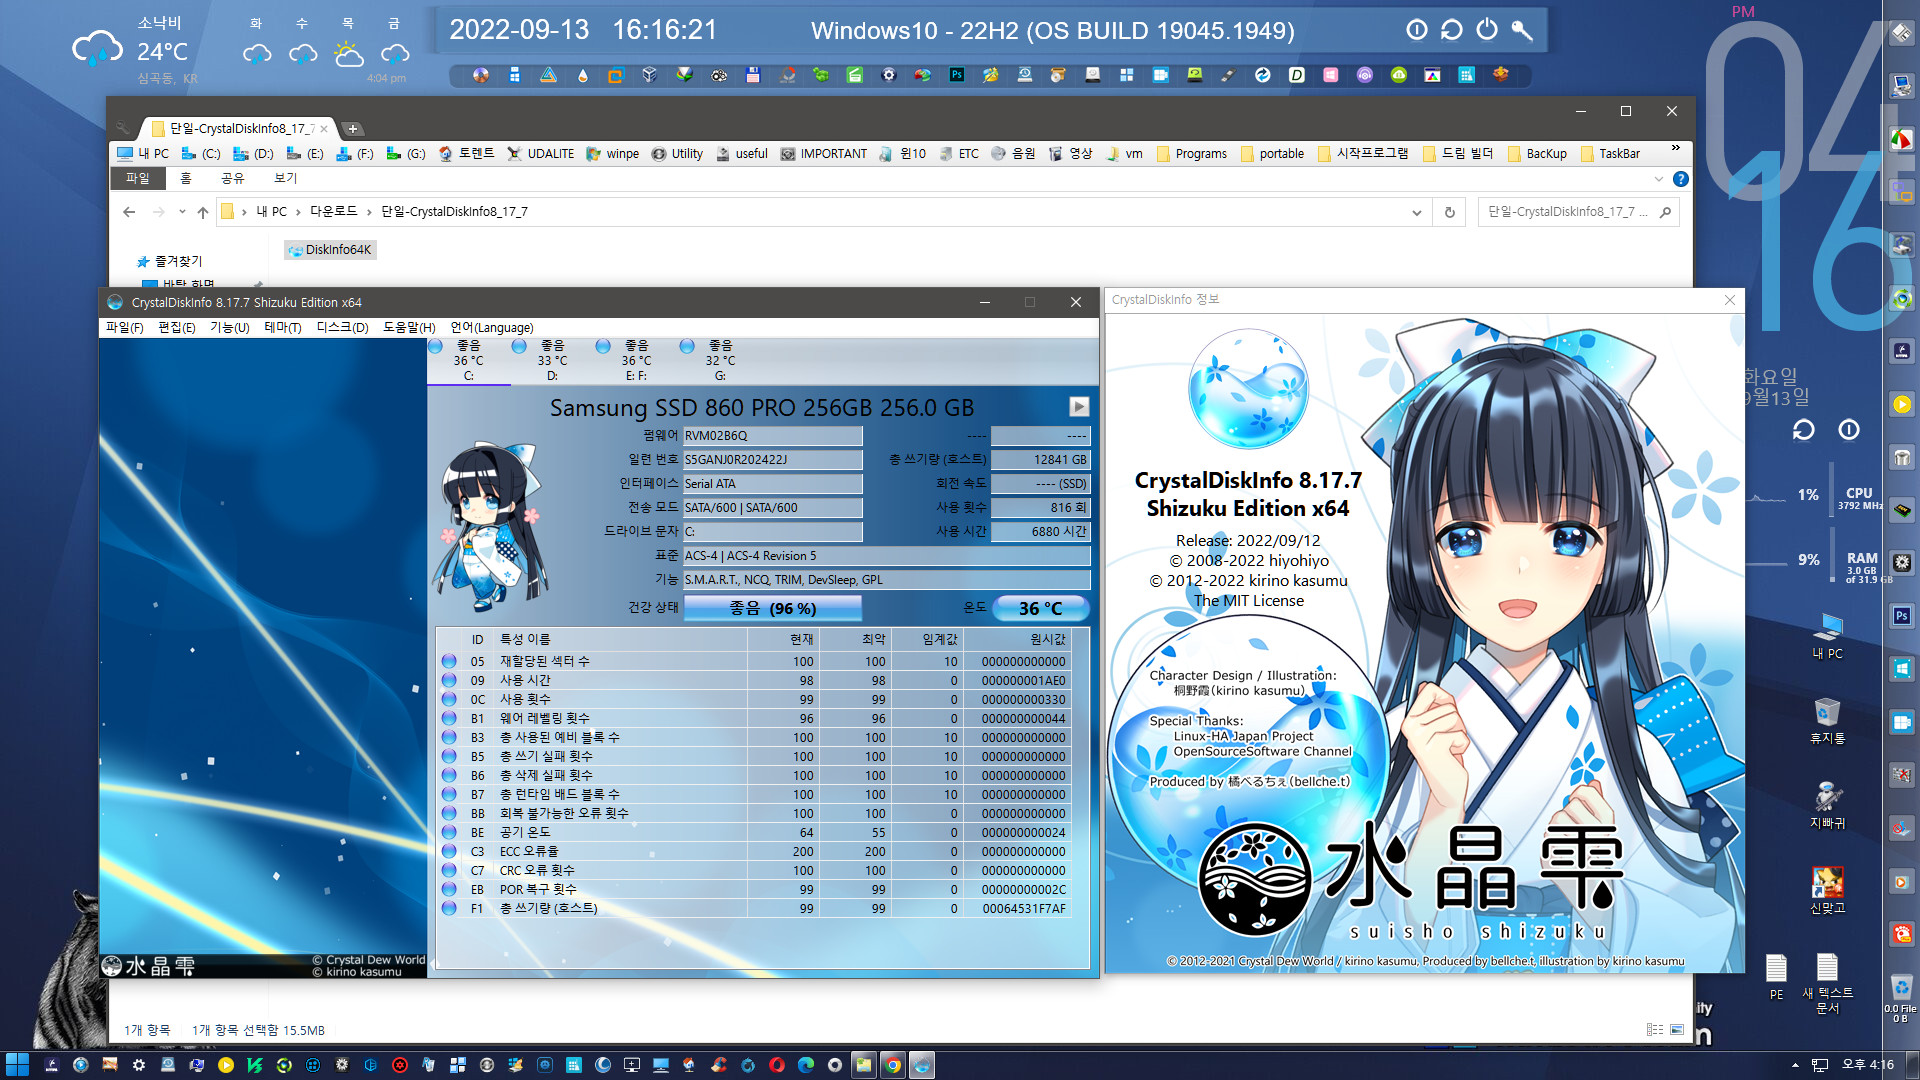
Task: Click the desktop widget restart icon below date
Action: [x=1803, y=430]
